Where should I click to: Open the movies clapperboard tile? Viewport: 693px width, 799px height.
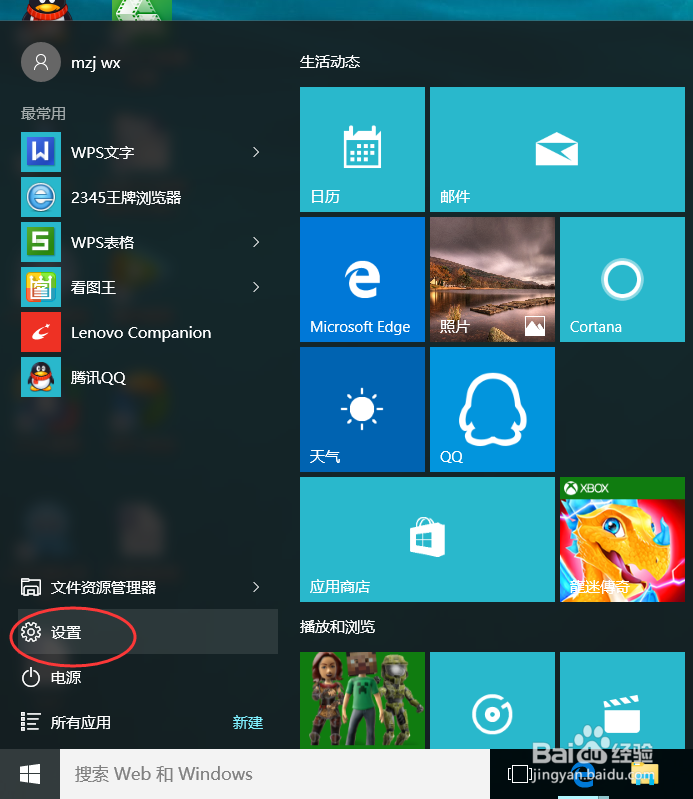tap(622, 700)
